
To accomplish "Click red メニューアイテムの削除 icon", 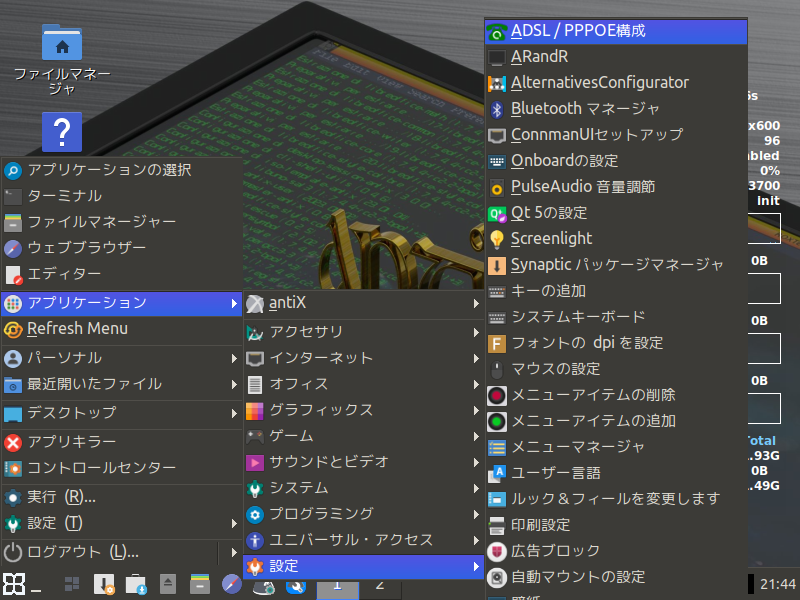I will [496, 395].
